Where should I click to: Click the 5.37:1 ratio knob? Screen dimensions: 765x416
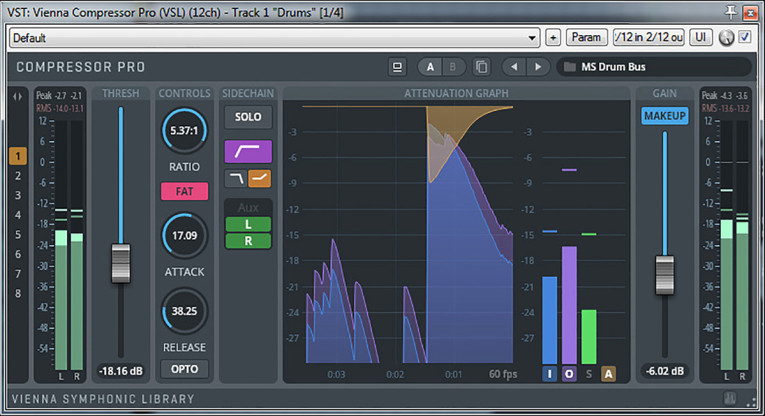pos(184,131)
